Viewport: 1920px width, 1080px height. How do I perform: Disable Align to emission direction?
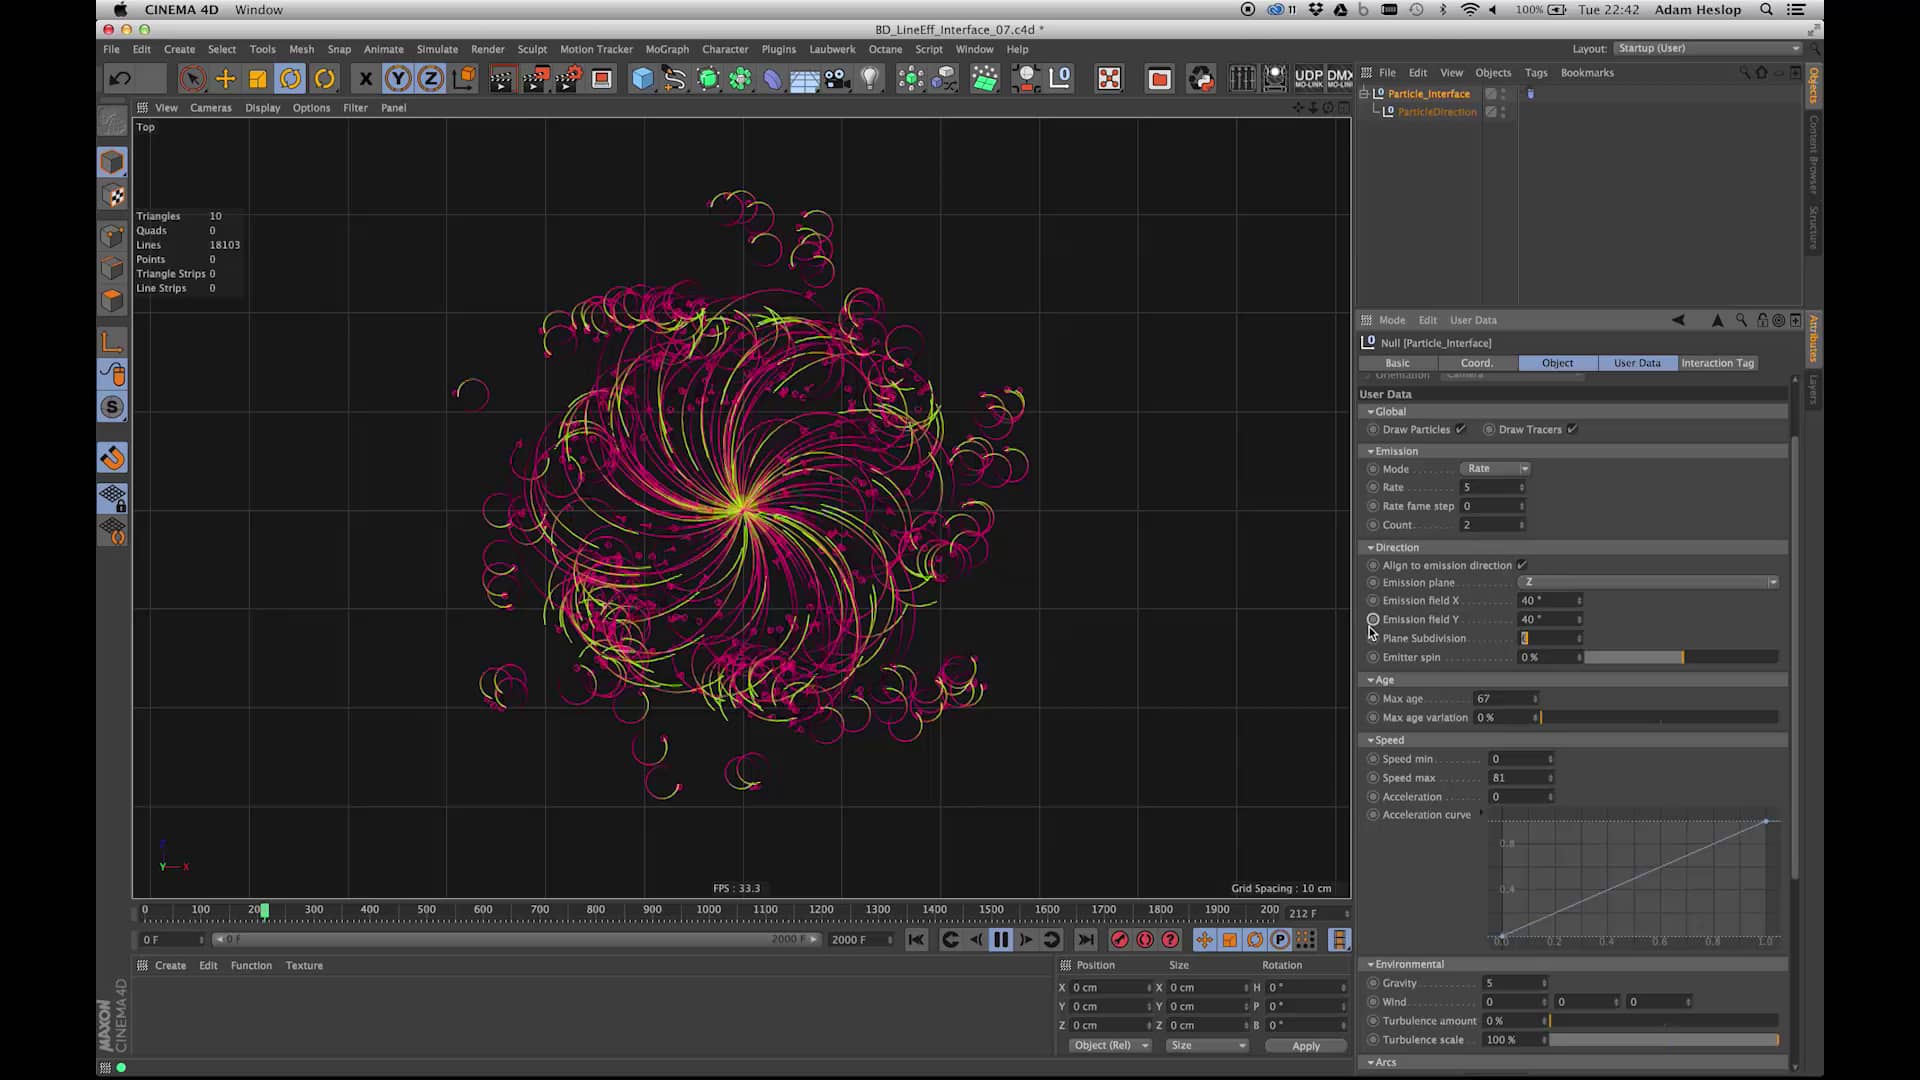[1523, 565]
